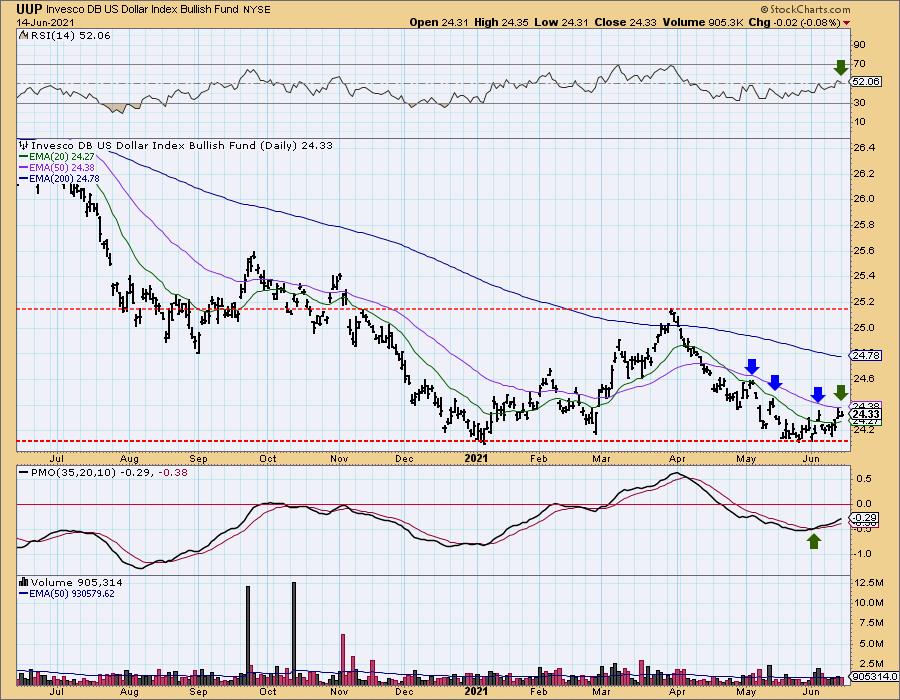Click the Mar label under volume panel

(x=600, y=691)
